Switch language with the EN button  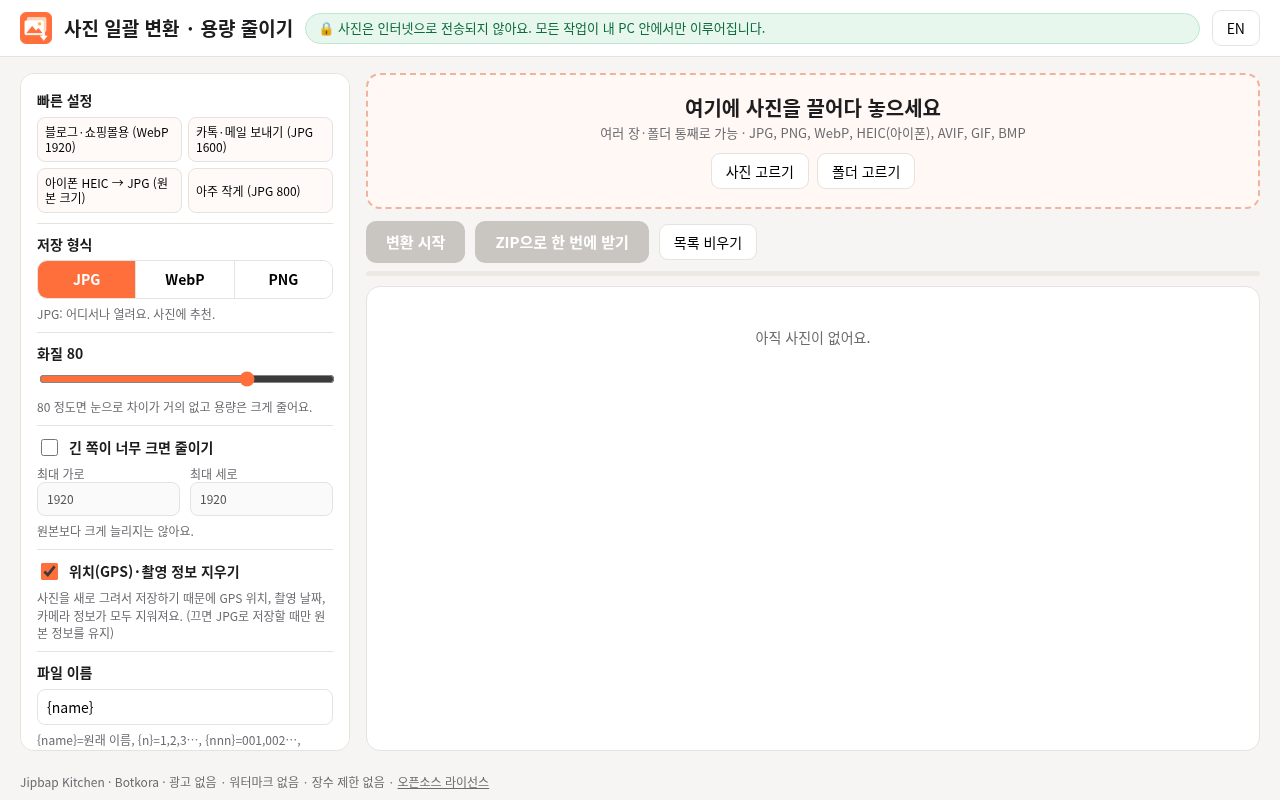point(1236,28)
